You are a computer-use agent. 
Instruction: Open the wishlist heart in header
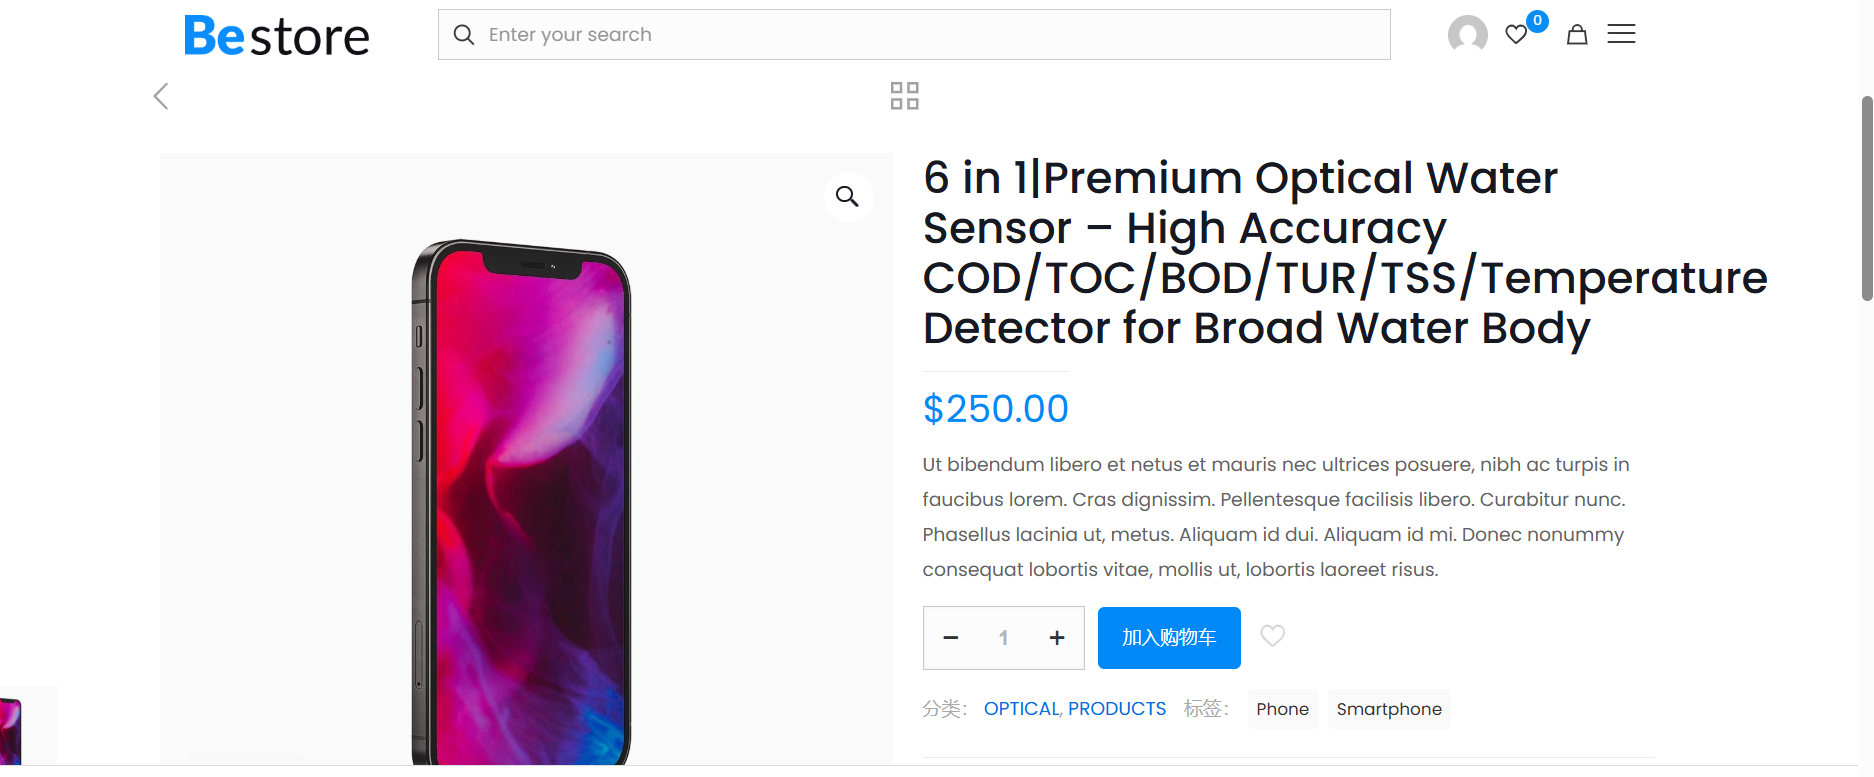[1516, 35]
